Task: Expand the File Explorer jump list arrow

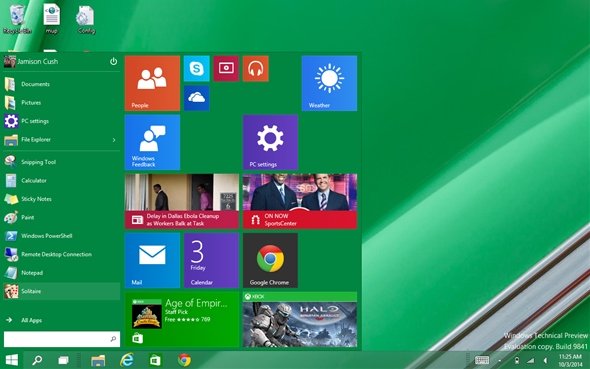Action: pos(114,140)
